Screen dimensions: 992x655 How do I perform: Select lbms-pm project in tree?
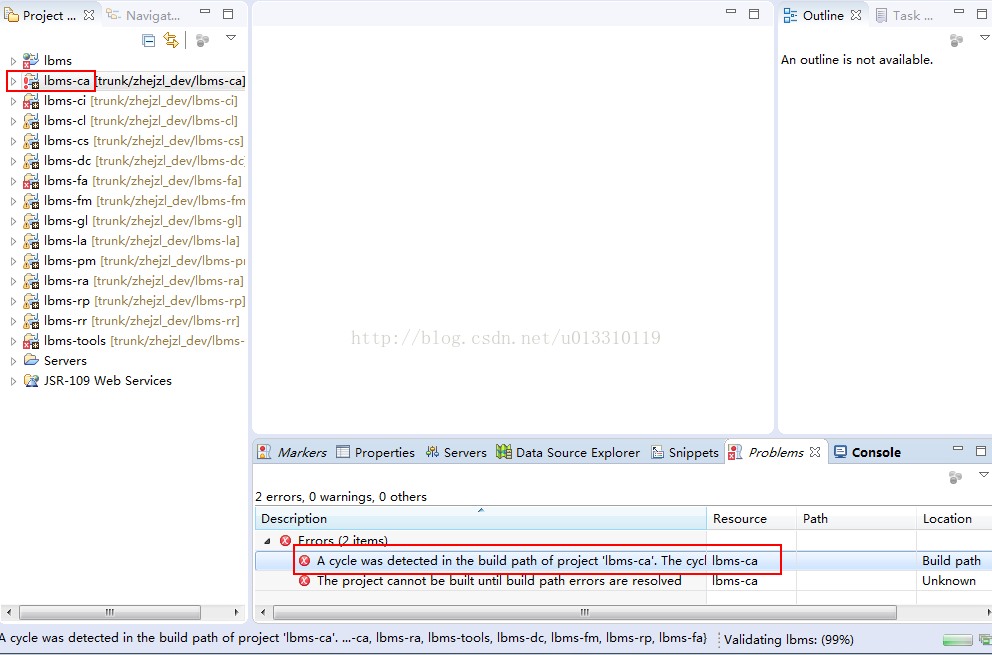coord(144,261)
